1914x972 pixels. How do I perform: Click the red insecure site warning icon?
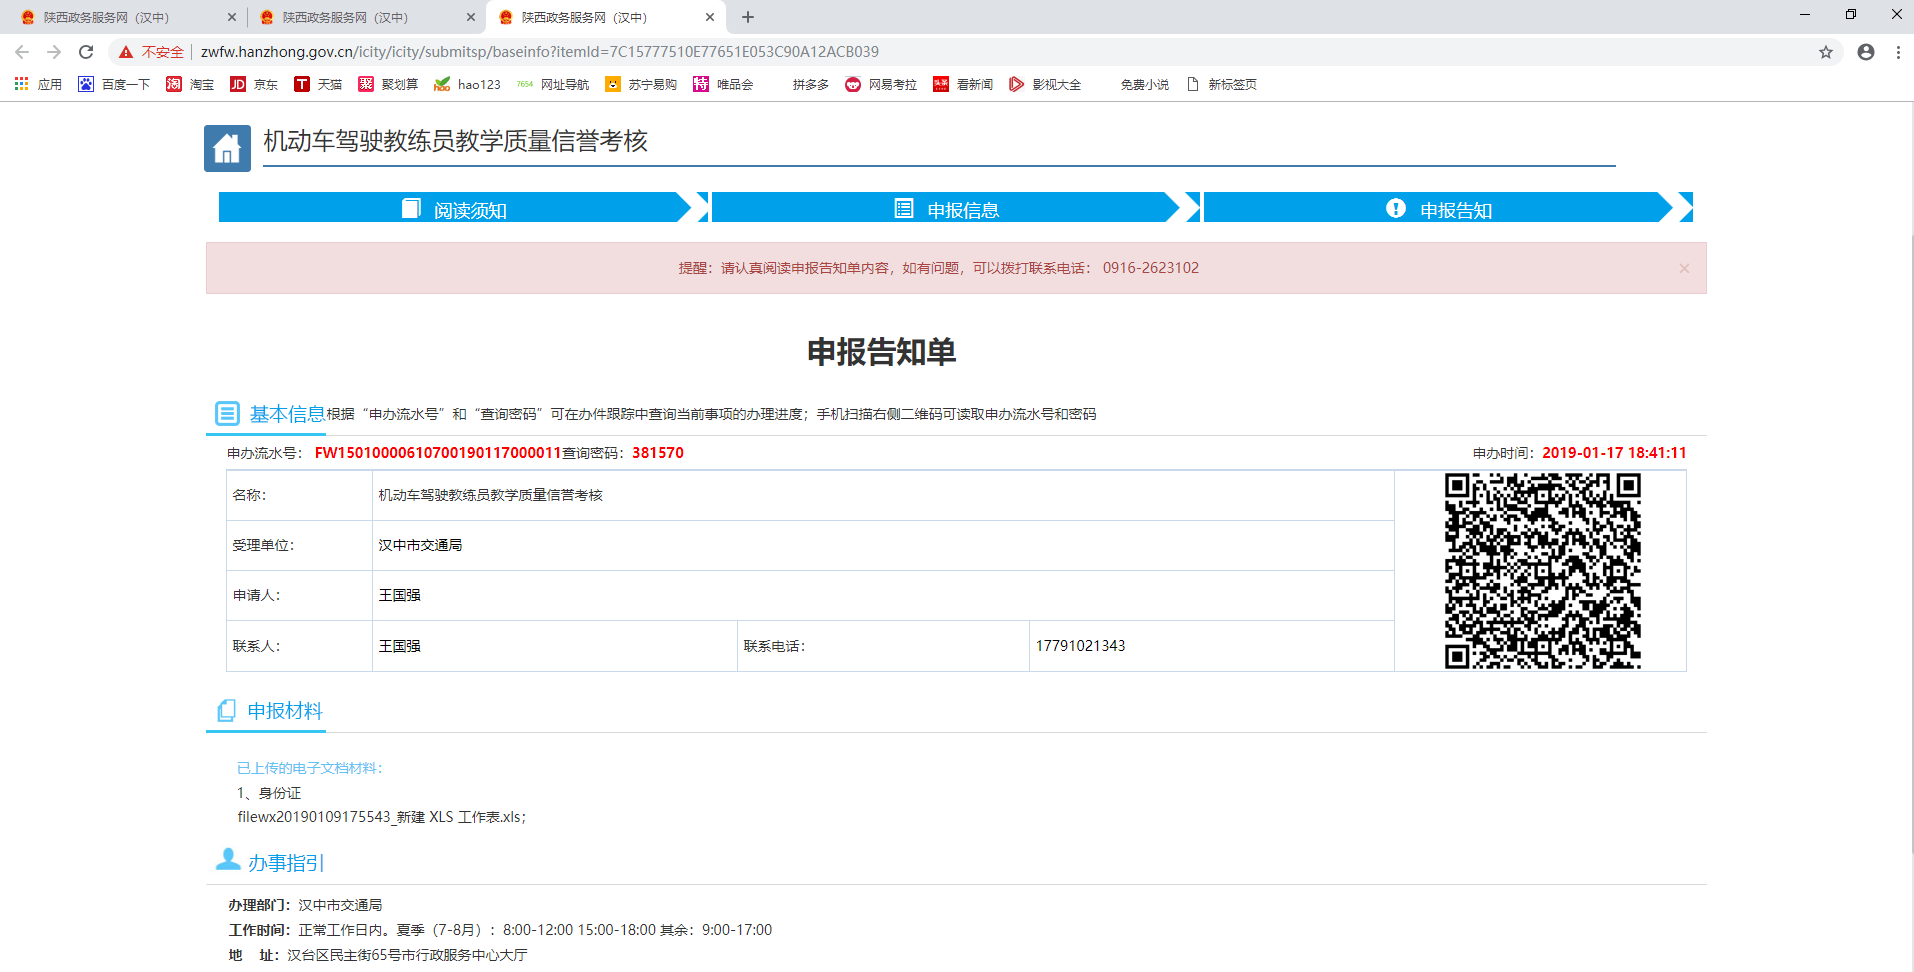[x=126, y=52]
